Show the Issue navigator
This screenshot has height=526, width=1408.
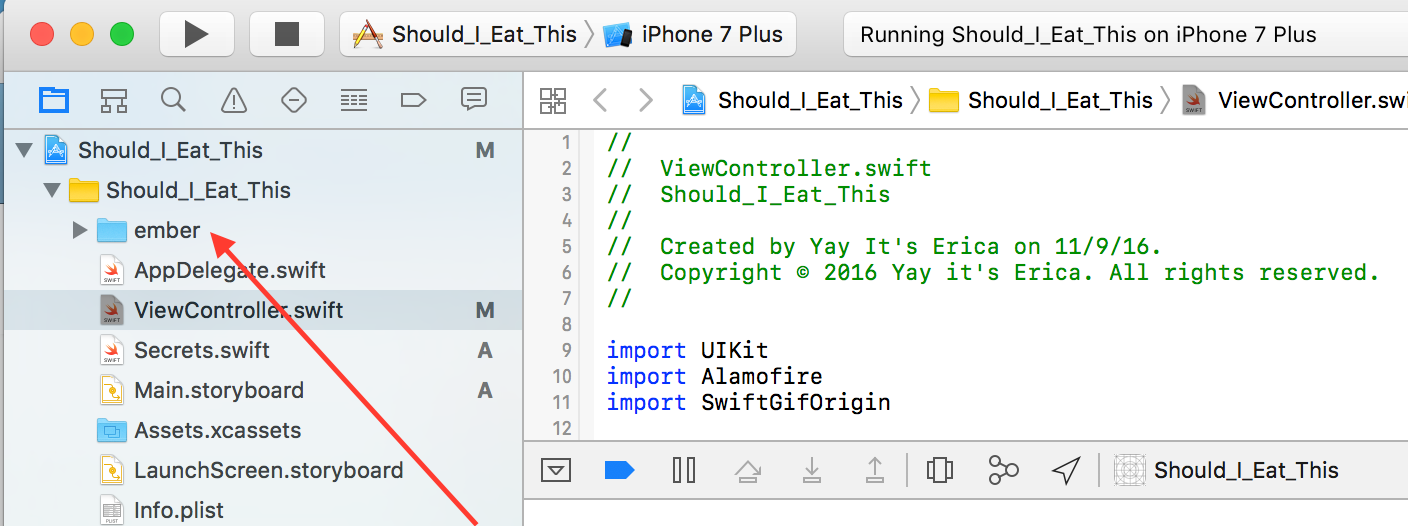pos(233,100)
